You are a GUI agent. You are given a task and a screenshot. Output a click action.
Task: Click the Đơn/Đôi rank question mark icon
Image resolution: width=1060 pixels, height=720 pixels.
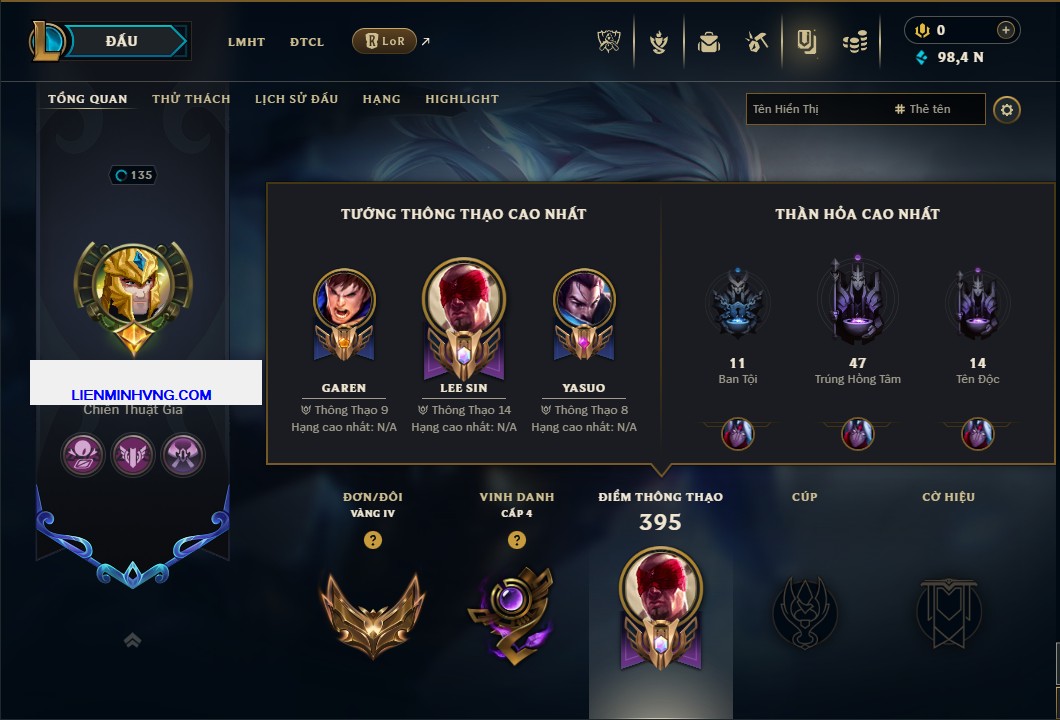click(x=372, y=539)
